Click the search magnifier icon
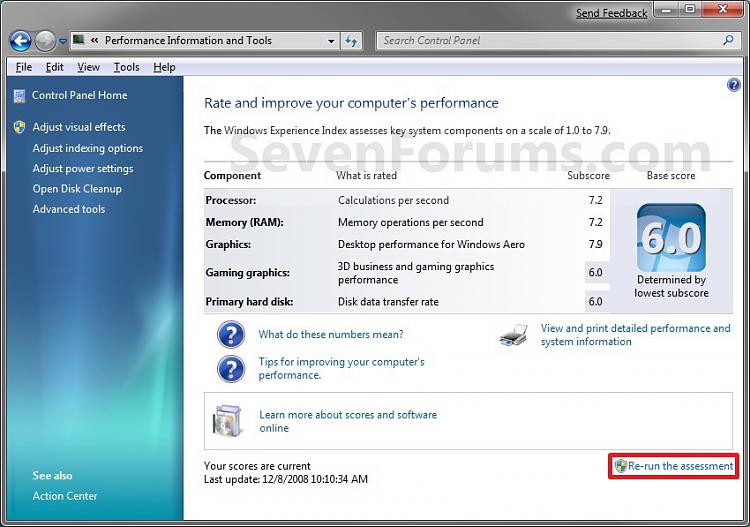This screenshot has width=750, height=527. [x=728, y=40]
